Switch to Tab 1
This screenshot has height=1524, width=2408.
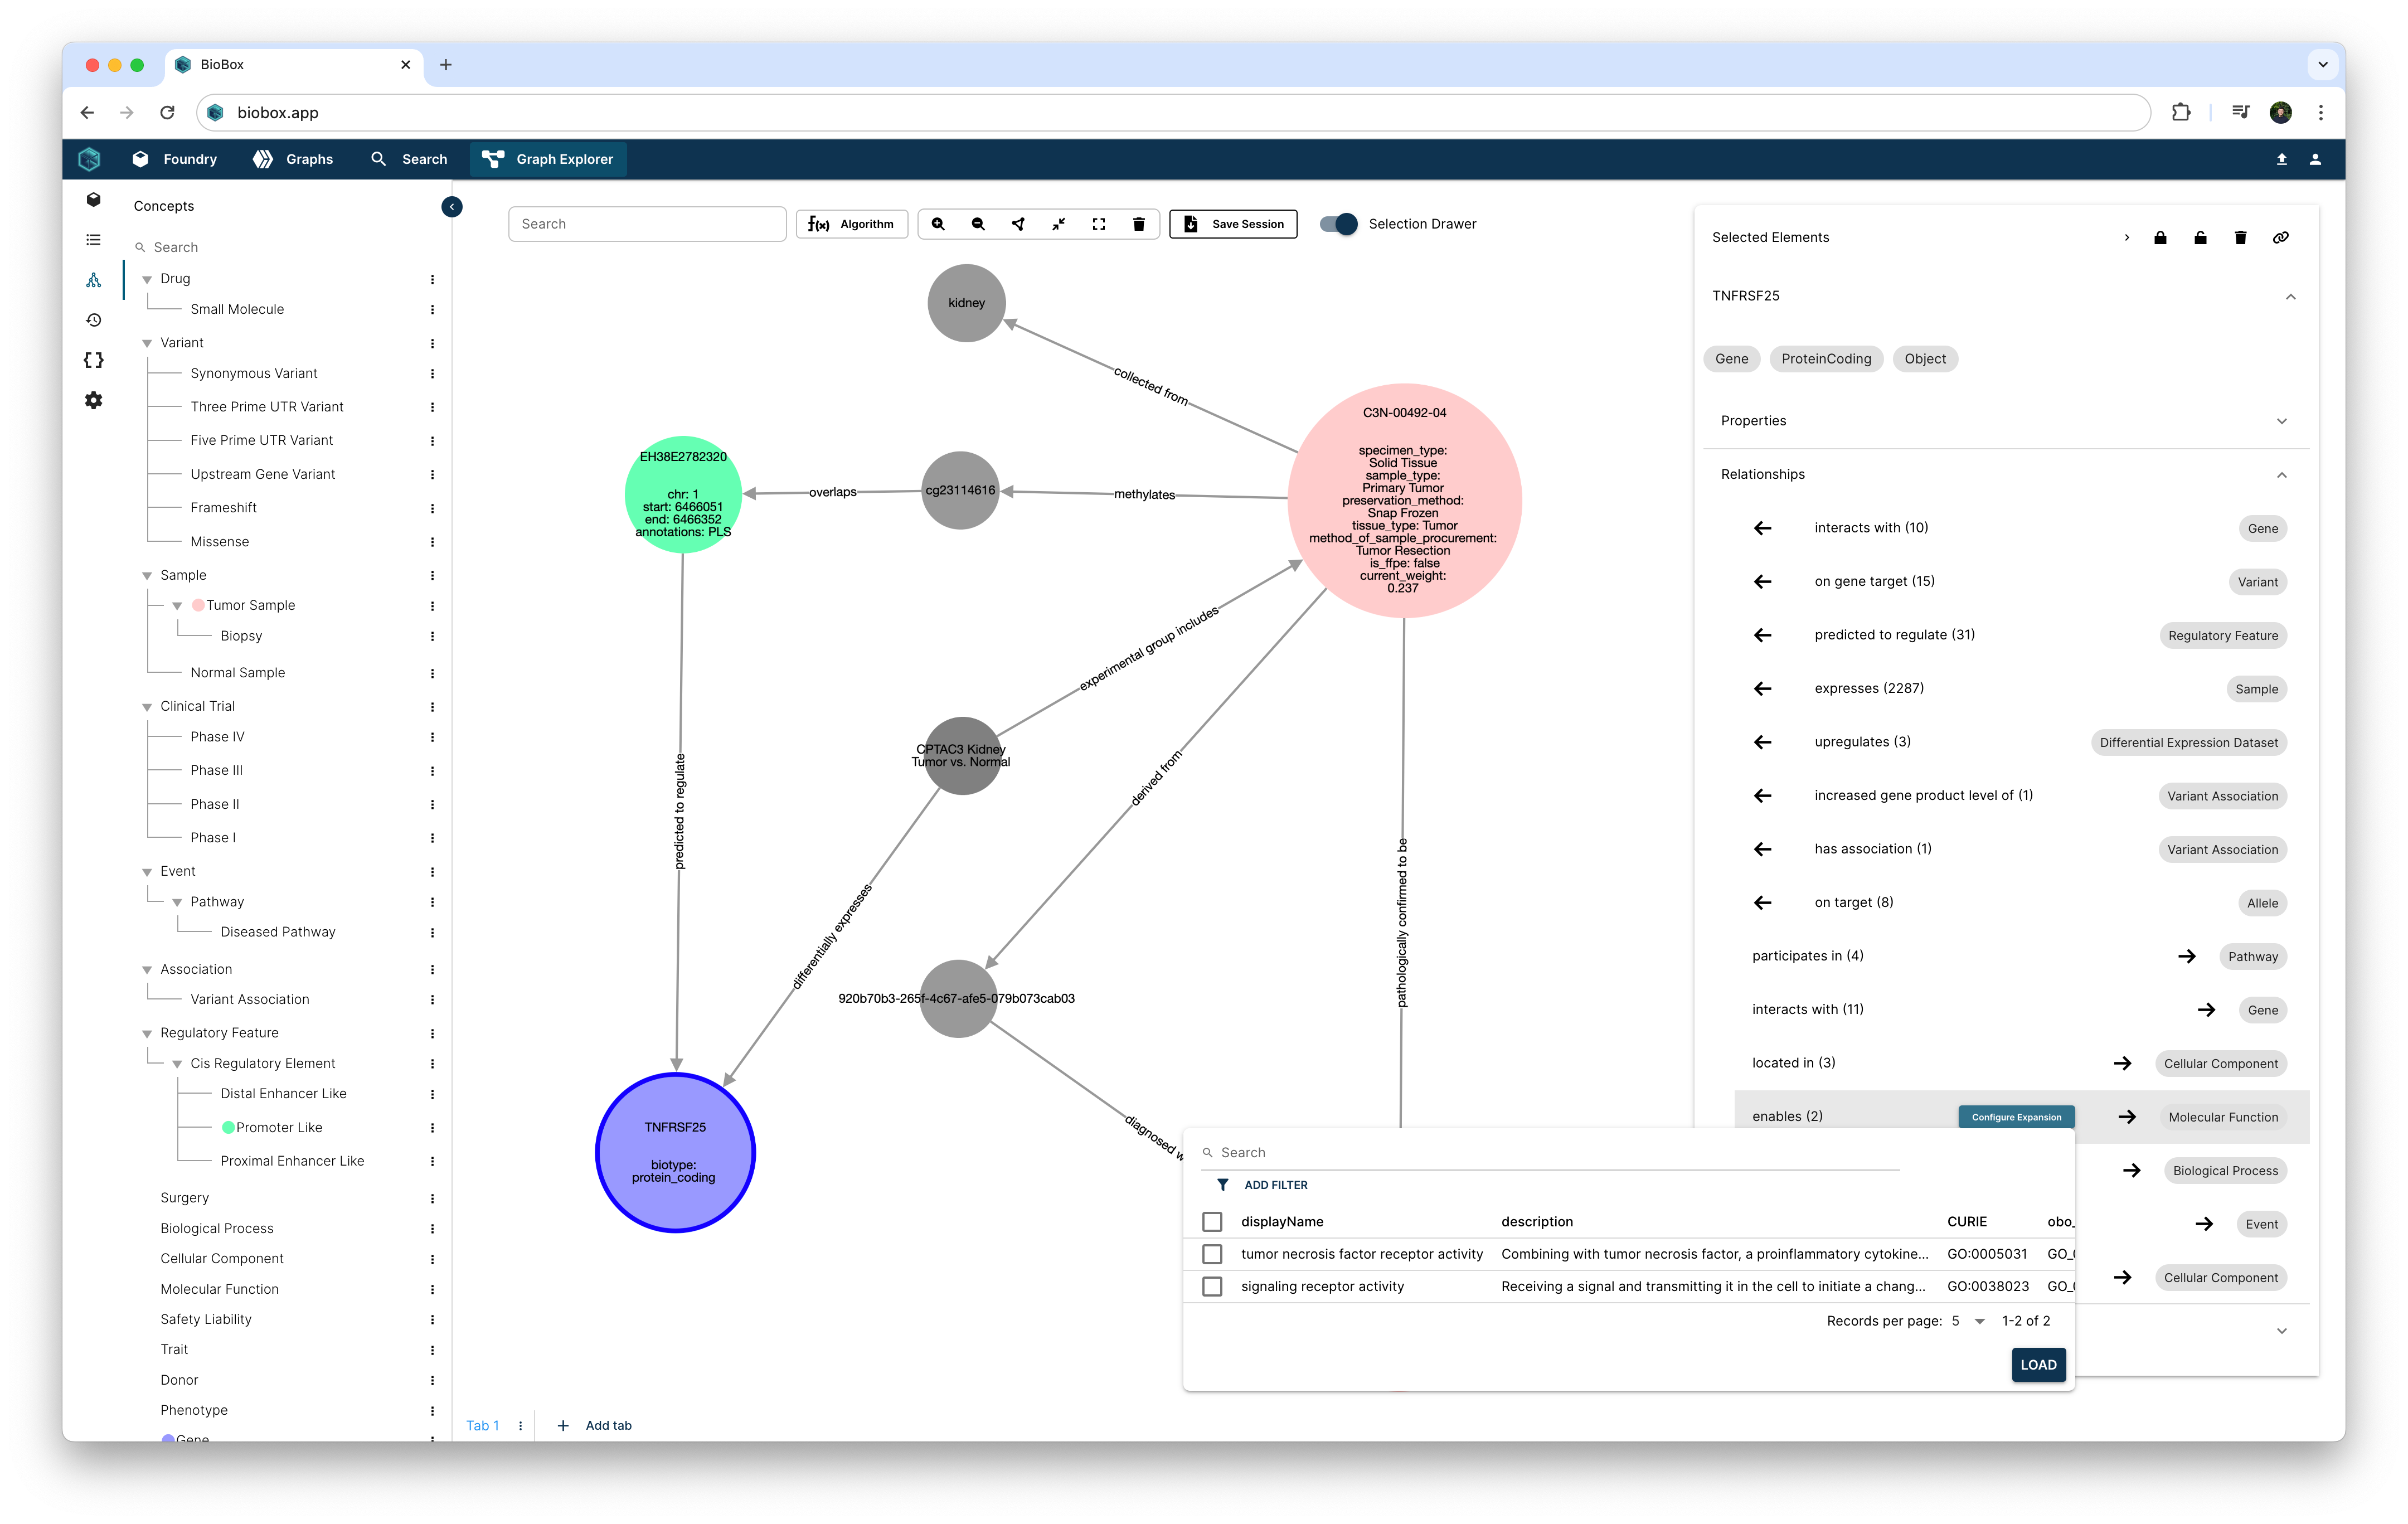(482, 1425)
